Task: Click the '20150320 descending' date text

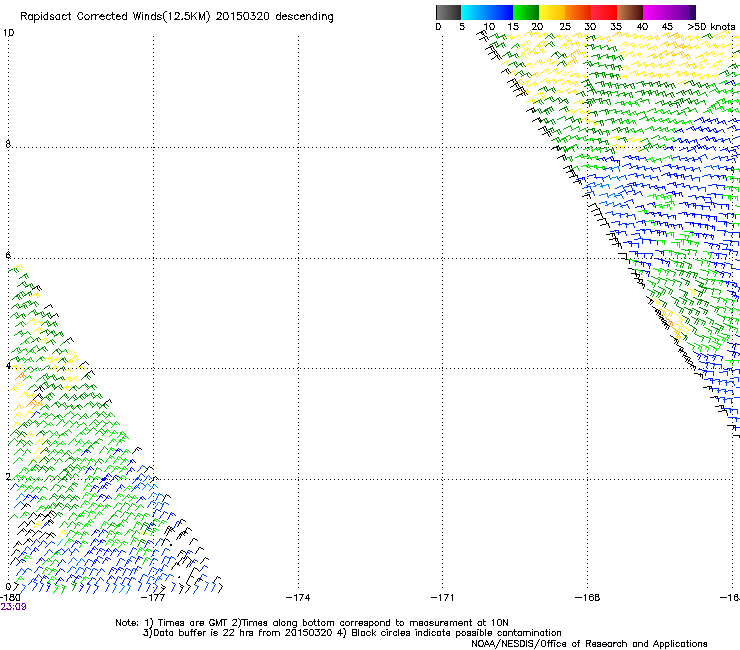Action: coord(275,17)
